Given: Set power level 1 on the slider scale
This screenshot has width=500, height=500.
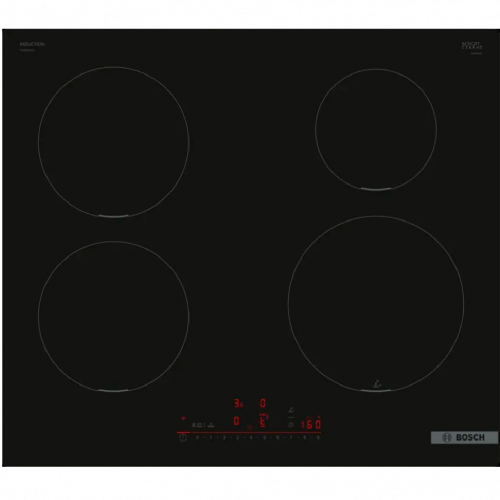Looking at the screenshot, I should [211, 437].
